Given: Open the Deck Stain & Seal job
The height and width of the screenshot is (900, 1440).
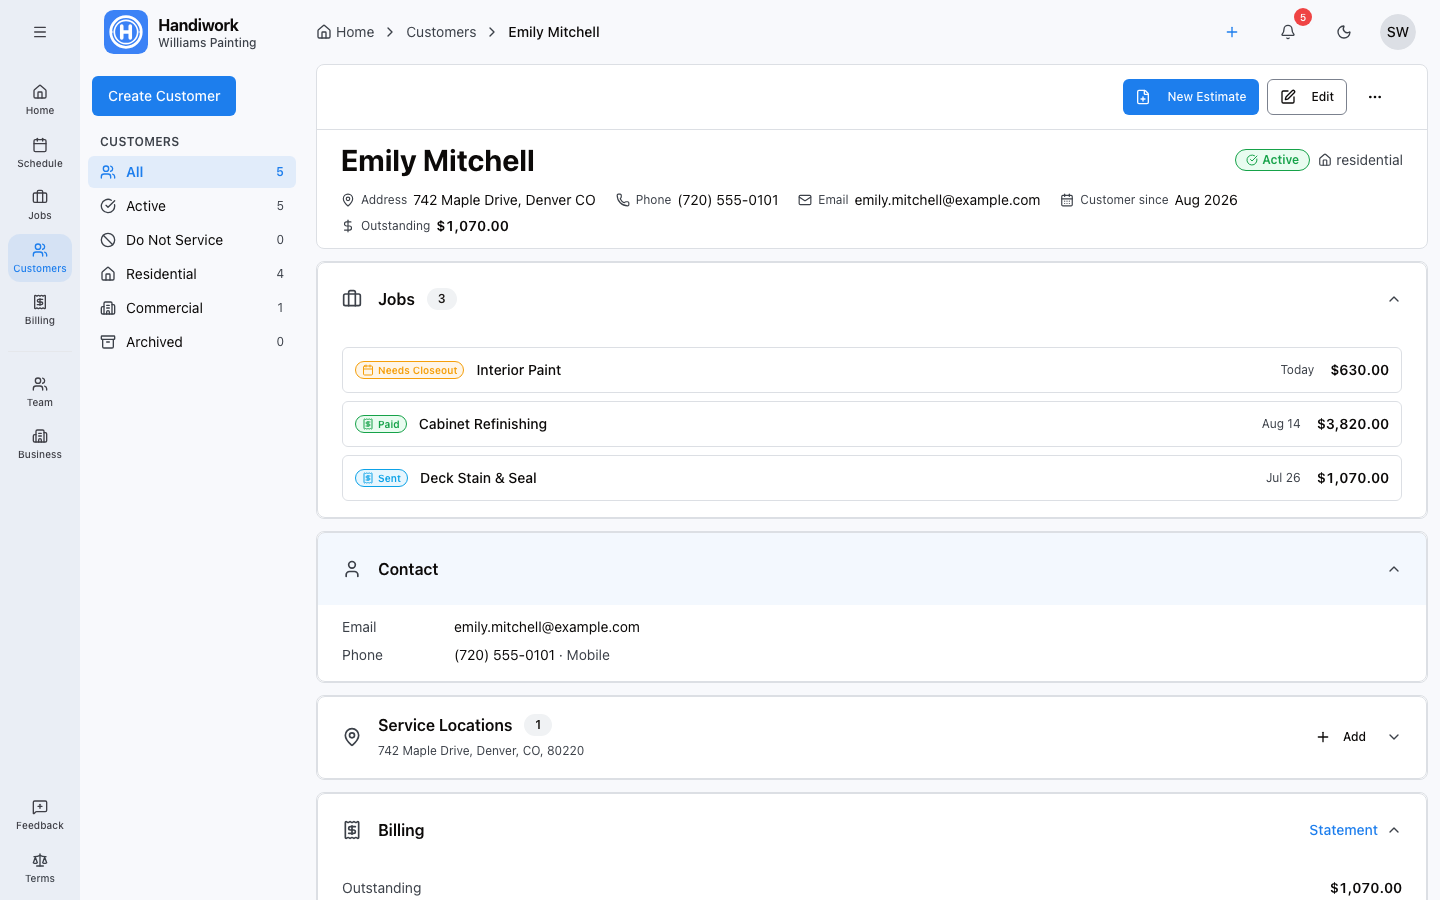Looking at the screenshot, I should [872, 478].
